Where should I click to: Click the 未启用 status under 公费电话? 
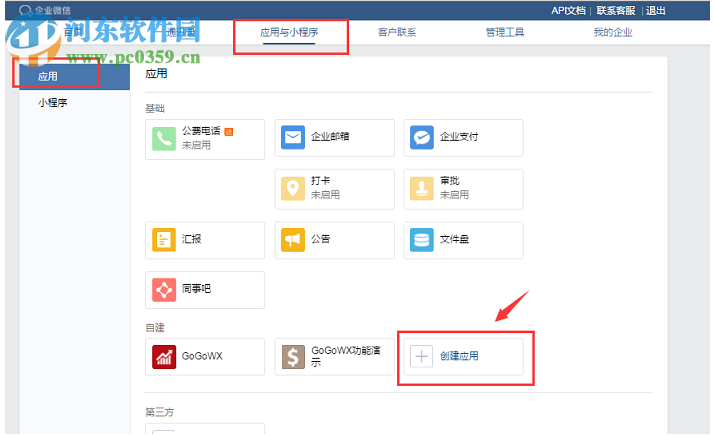(196, 145)
